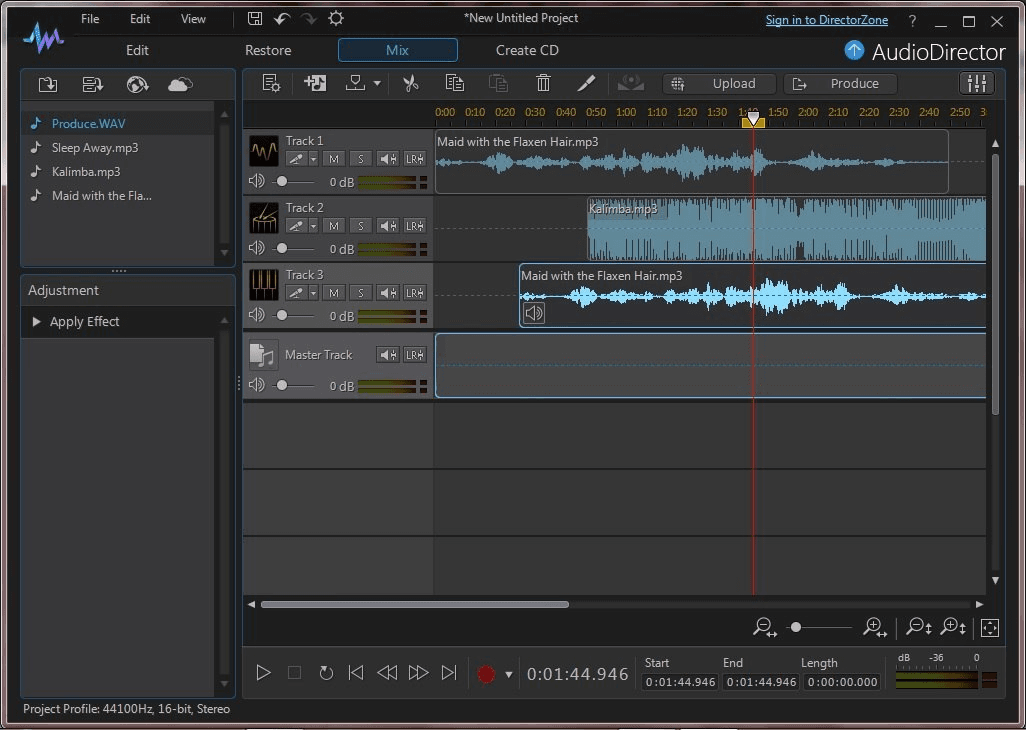Click Sign in to DirectorZone link

[x=826, y=20]
